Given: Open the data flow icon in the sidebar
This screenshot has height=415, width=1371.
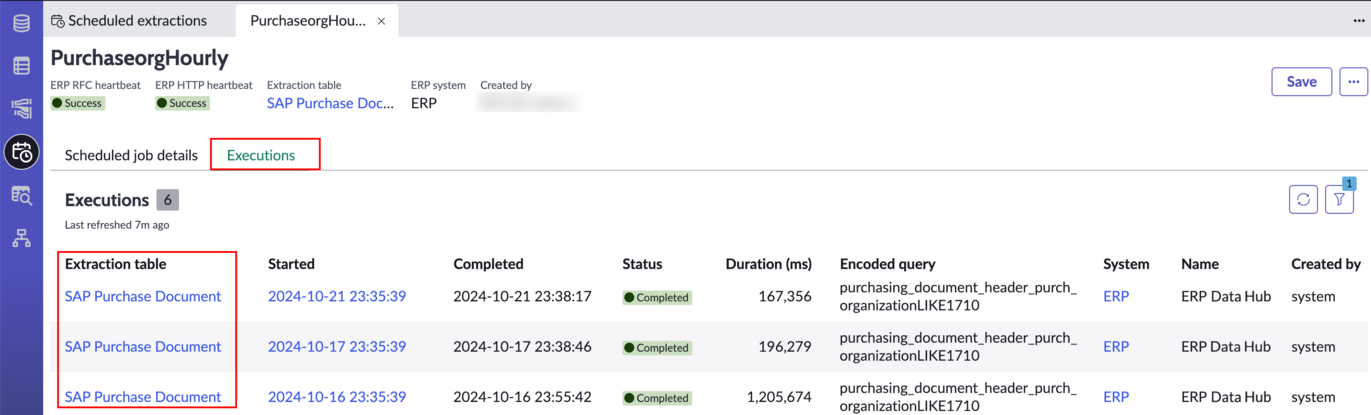Looking at the screenshot, I should click(x=21, y=109).
